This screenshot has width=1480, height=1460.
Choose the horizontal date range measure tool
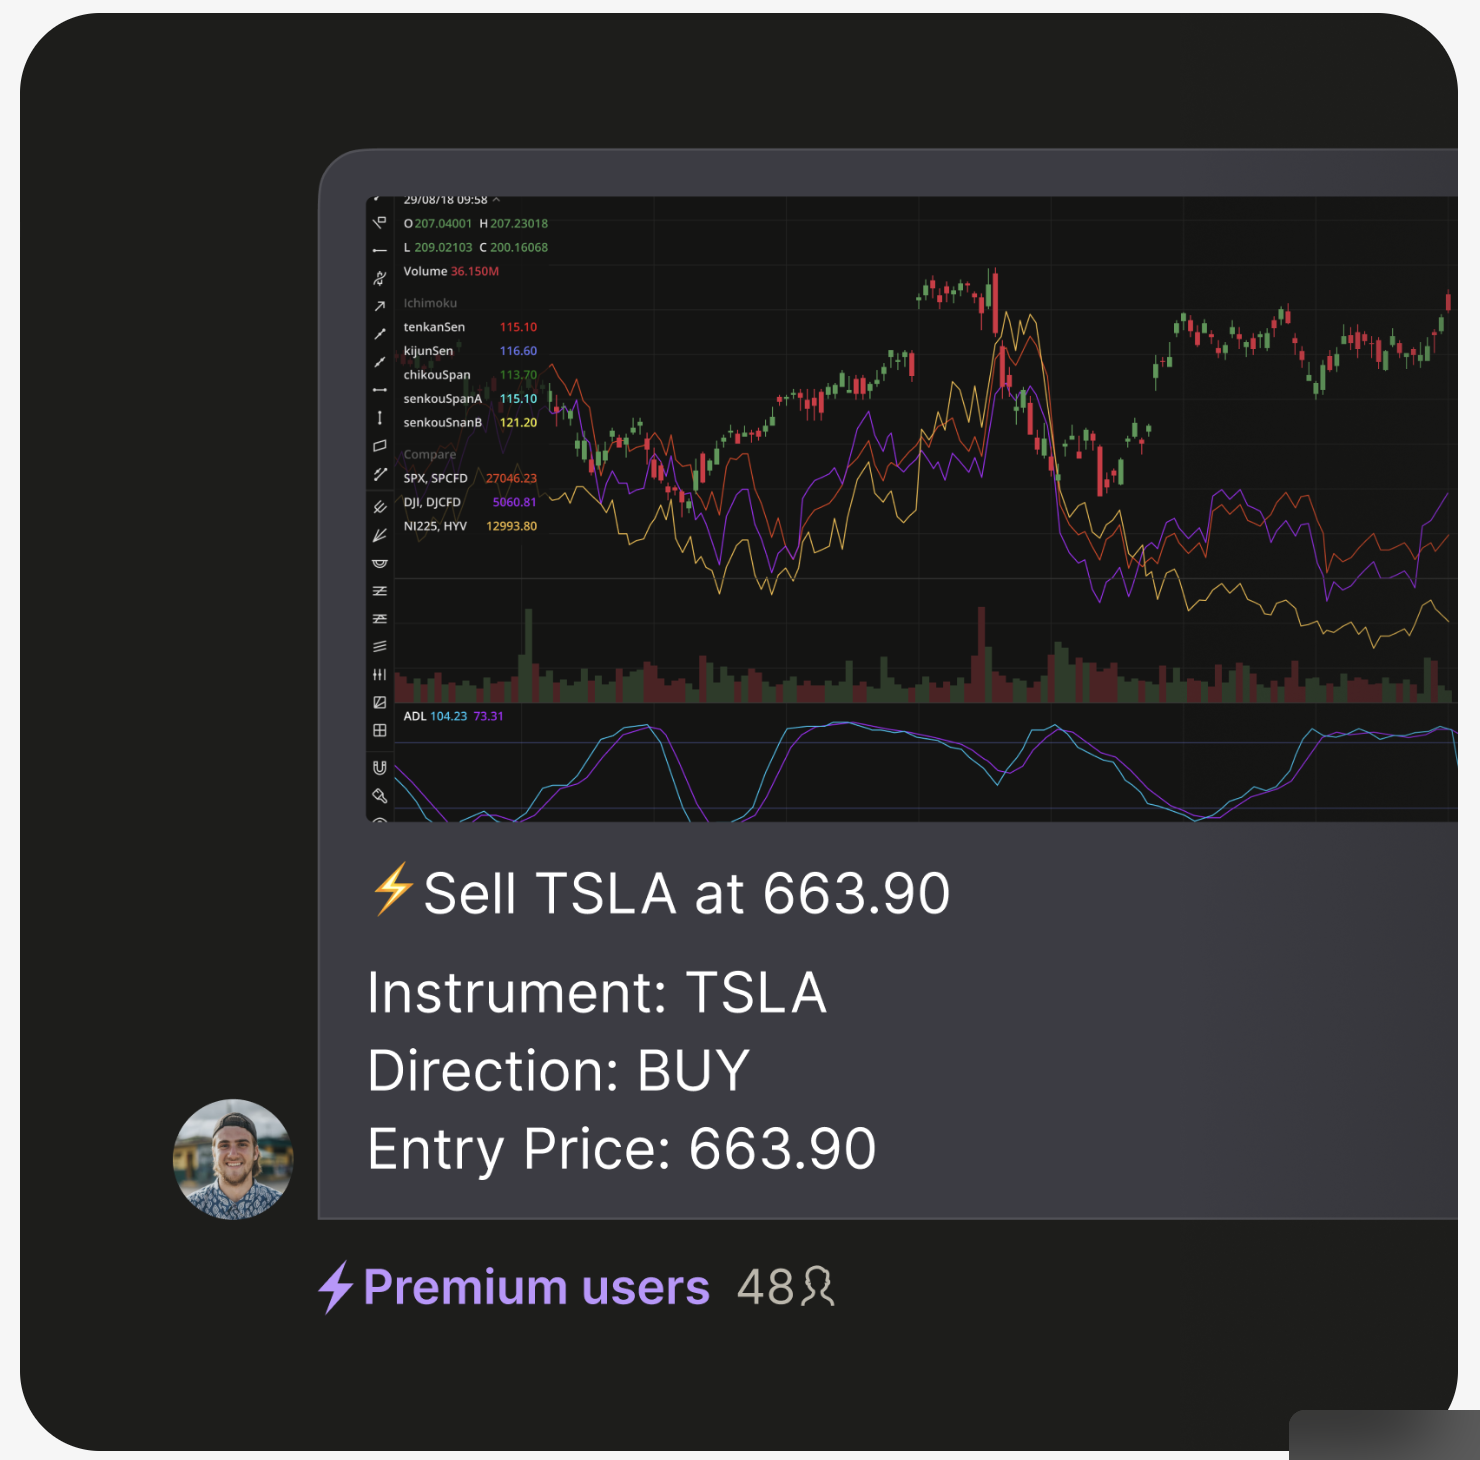[x=380, y=390]
